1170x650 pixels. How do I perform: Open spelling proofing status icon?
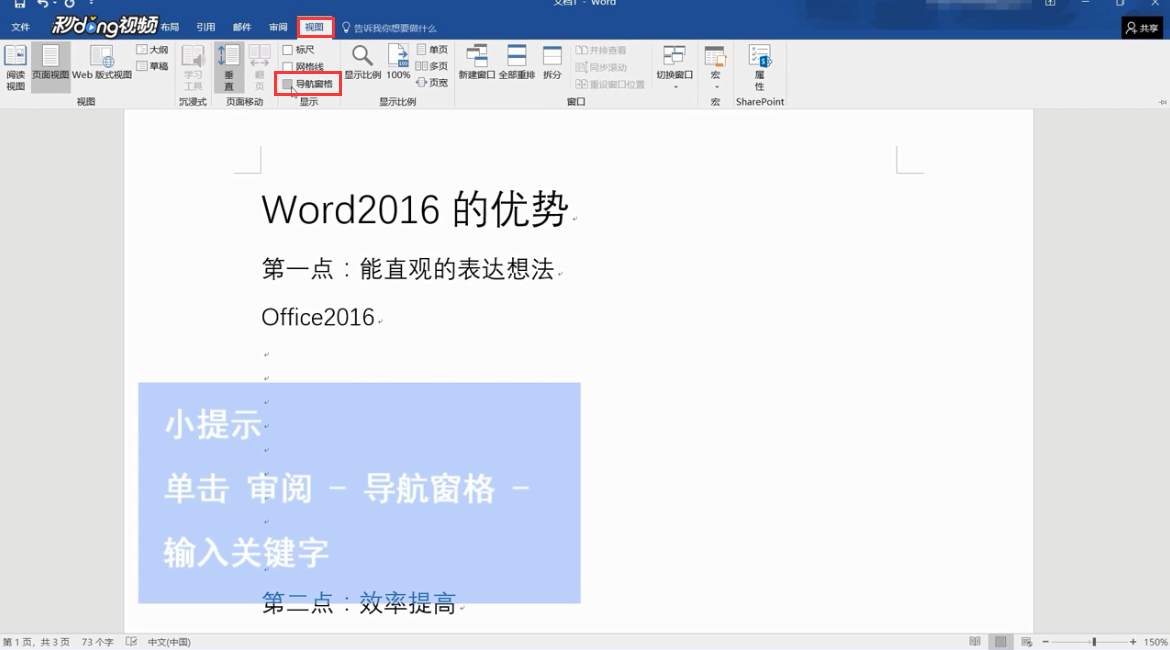131,642
